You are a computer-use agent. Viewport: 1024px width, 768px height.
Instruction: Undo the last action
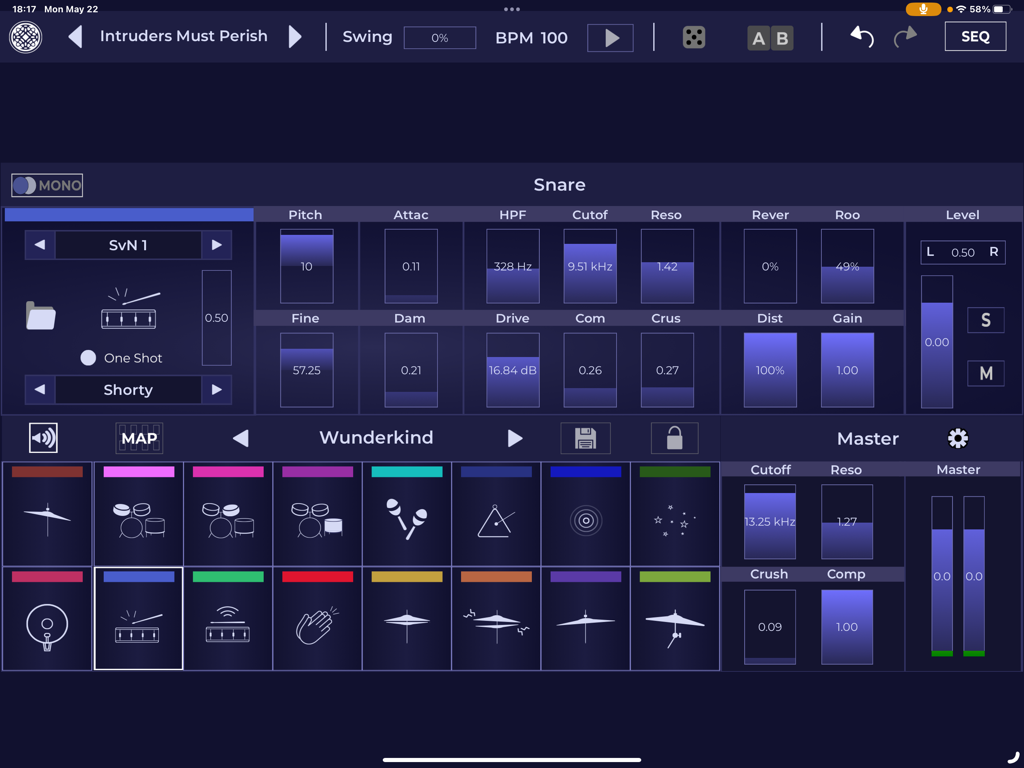click(x=861, y=36)
